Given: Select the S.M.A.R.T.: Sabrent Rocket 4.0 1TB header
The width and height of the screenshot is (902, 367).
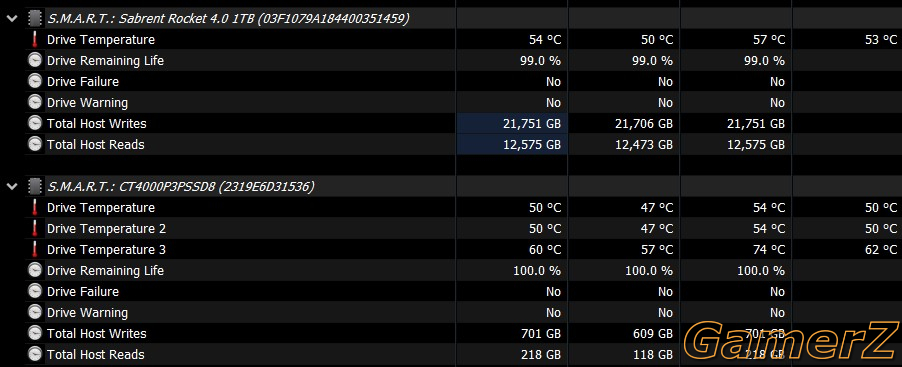Looking at the screenshot, I should click(228, 19).
